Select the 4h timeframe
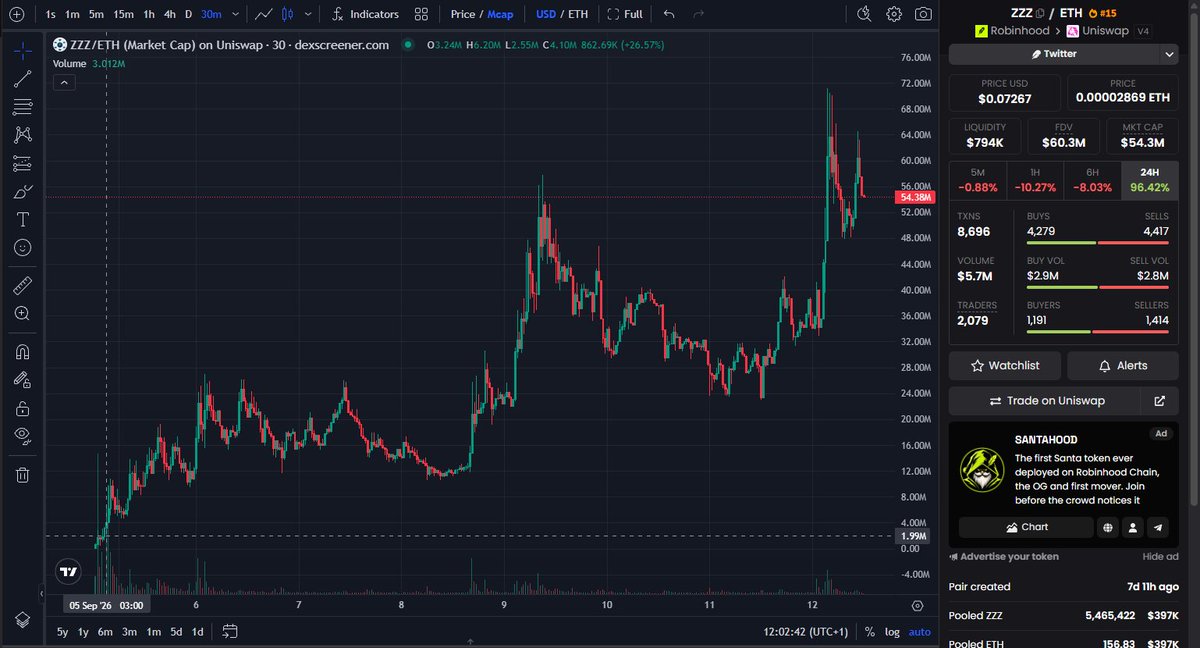This screenshot has width=1200, height=648. pyautogui.click(x=170, y=14)
